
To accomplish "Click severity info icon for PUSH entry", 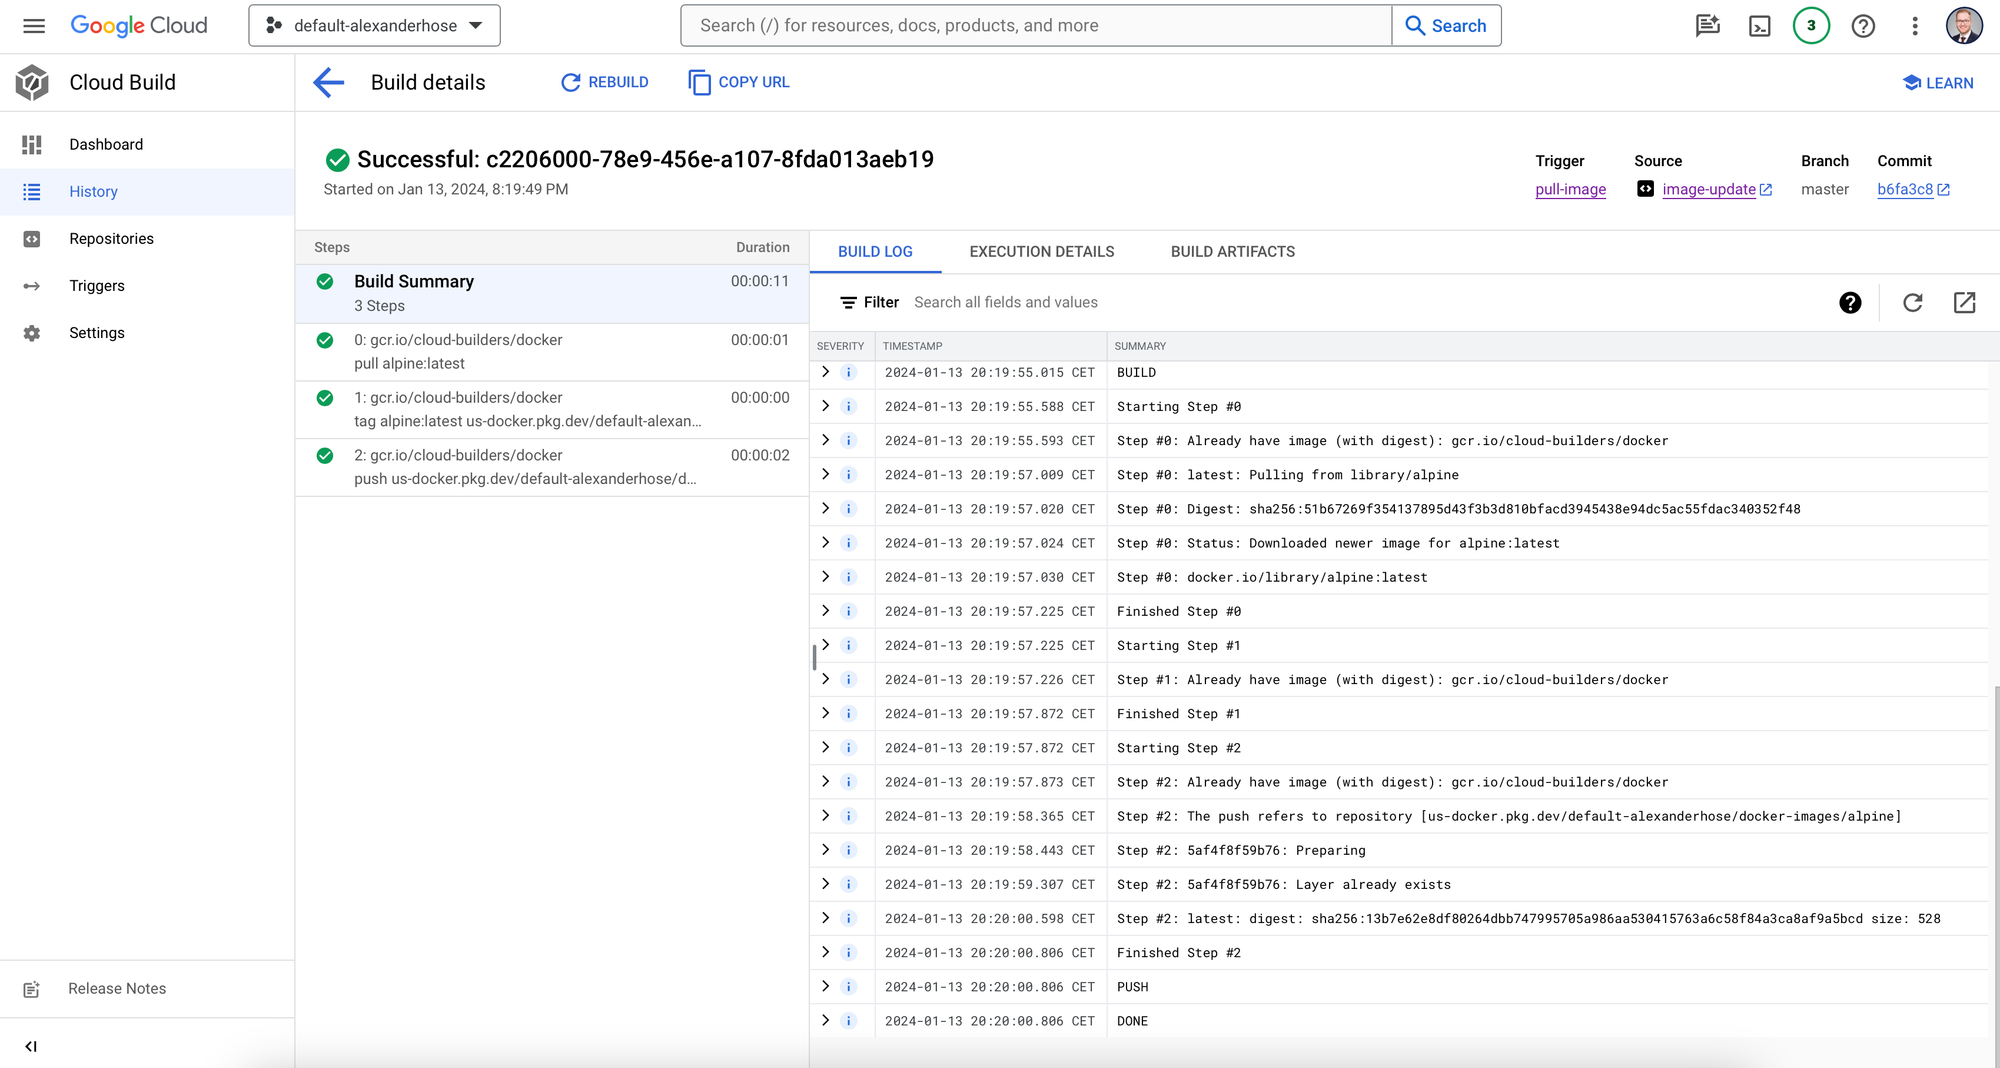I will point(849,987).
